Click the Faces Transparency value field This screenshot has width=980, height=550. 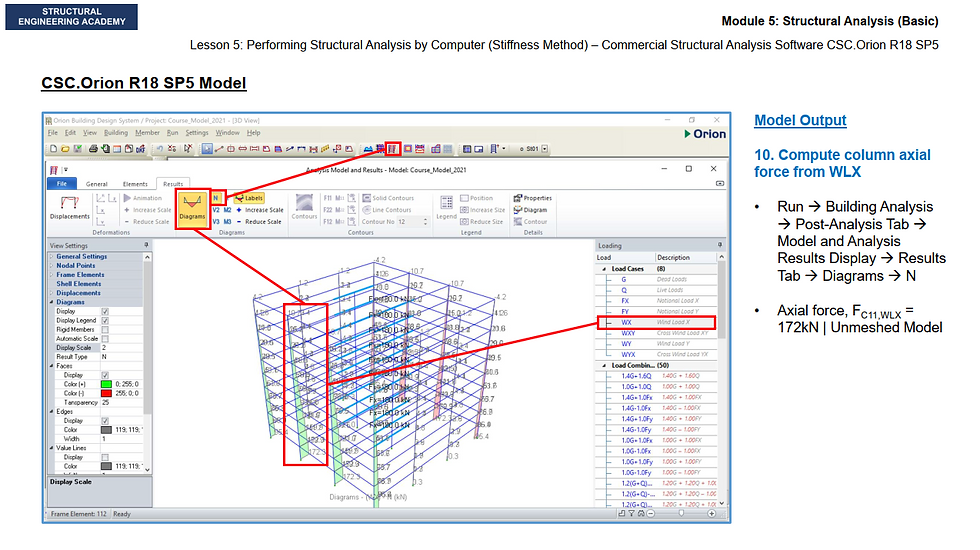tap(122, 402)
